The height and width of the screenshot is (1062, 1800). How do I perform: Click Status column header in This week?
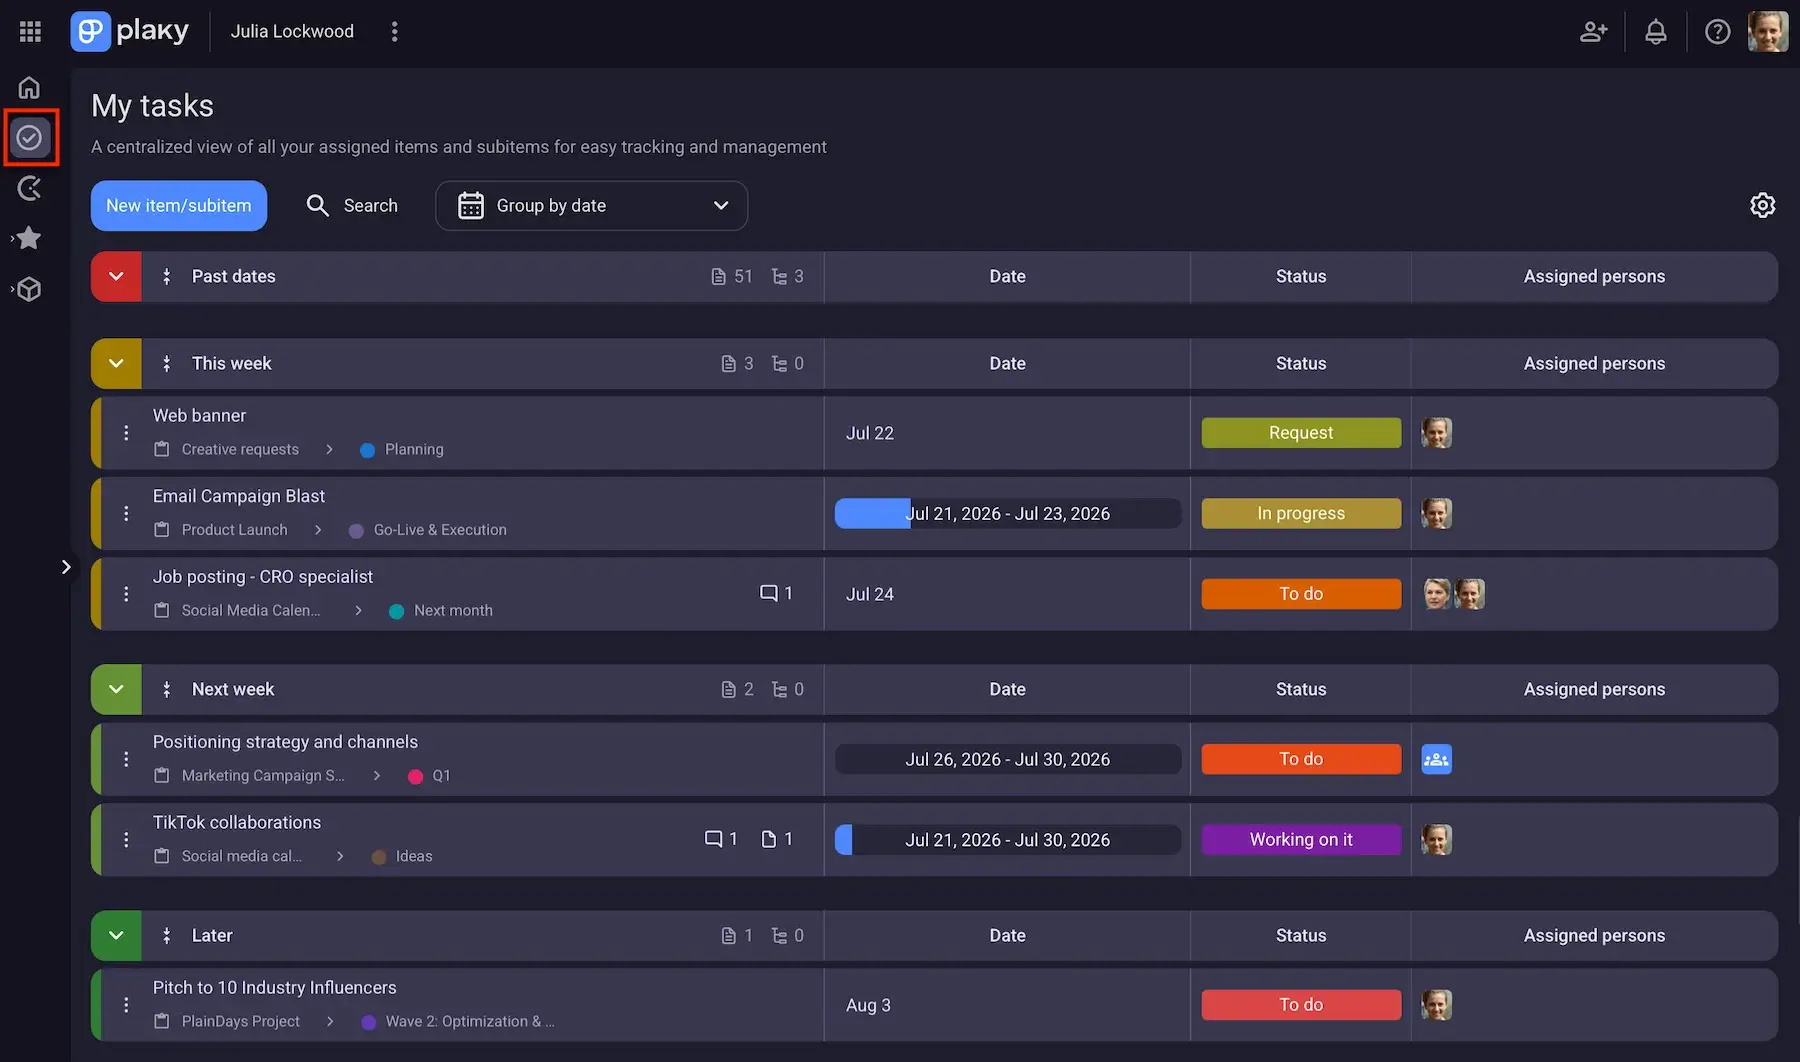1301,363
